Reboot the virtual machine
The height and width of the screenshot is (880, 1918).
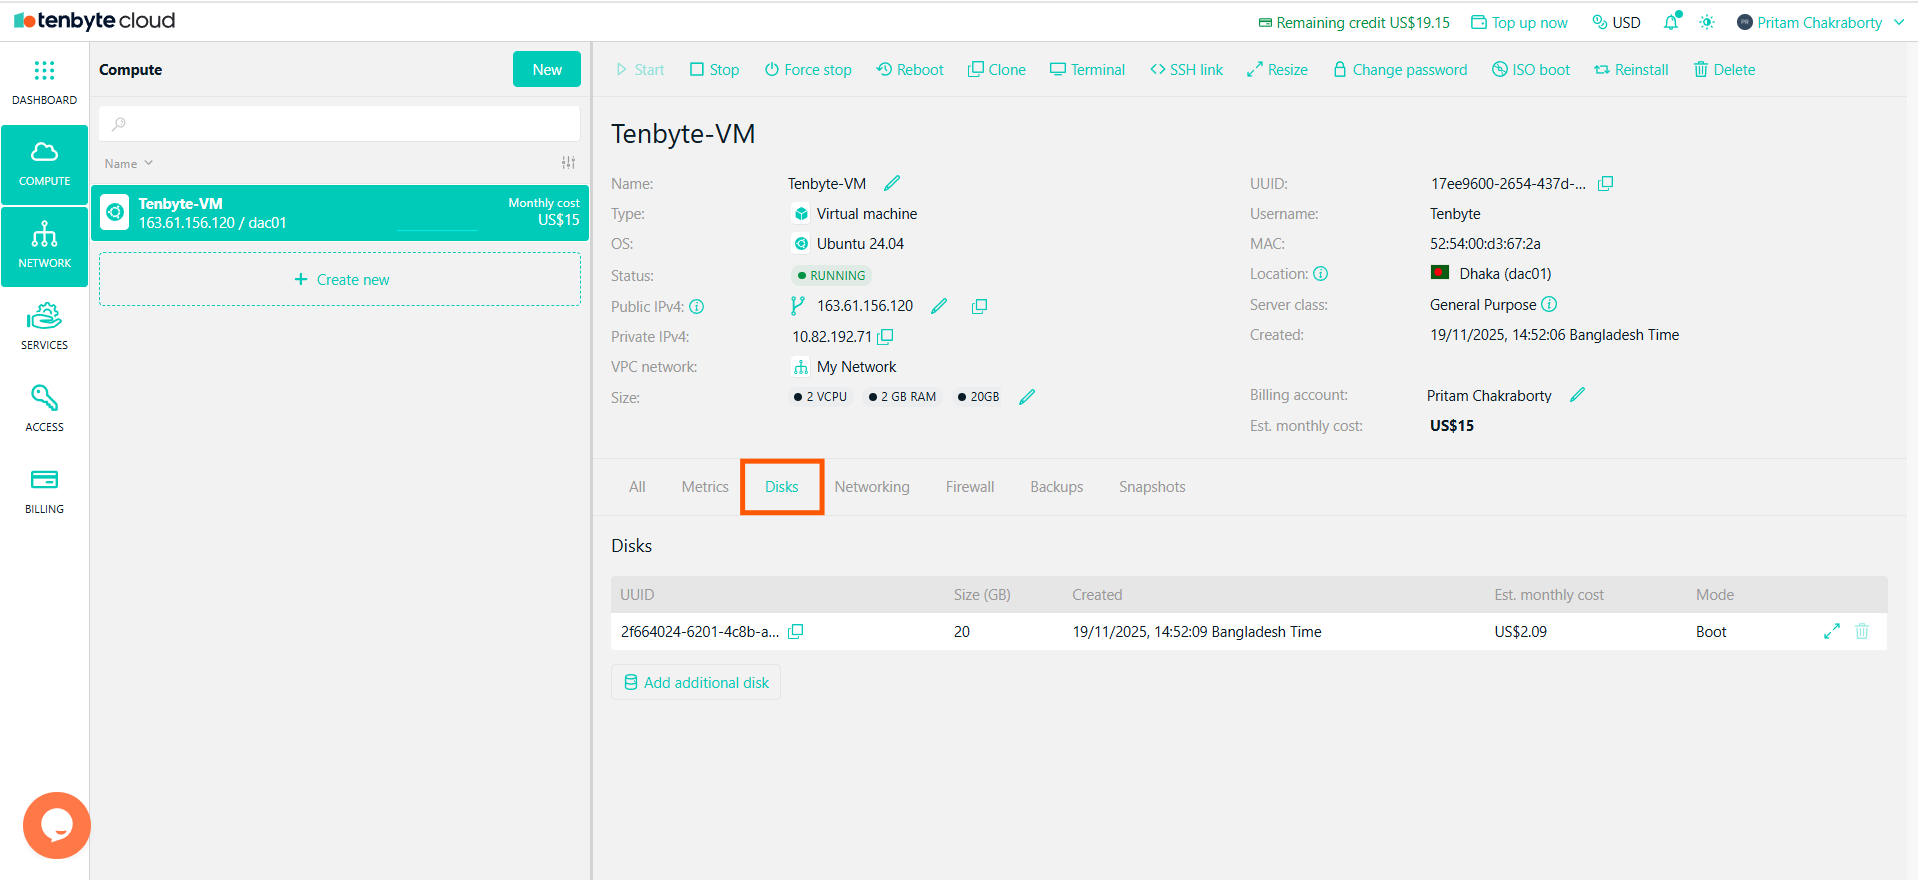click(x=910, y=70)
